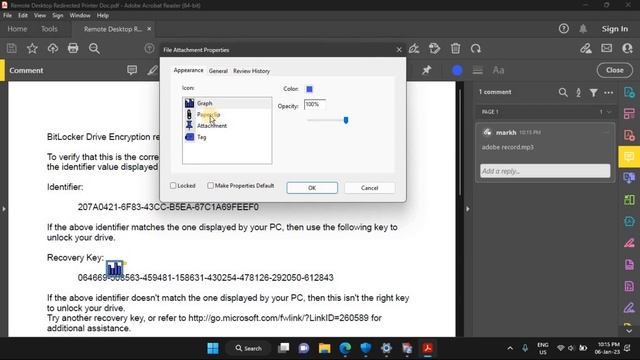Image resolution: width=640 pixels, height=360 pixels.
Task: Open File Explorer from the taskbar
Action: (324, 348)
